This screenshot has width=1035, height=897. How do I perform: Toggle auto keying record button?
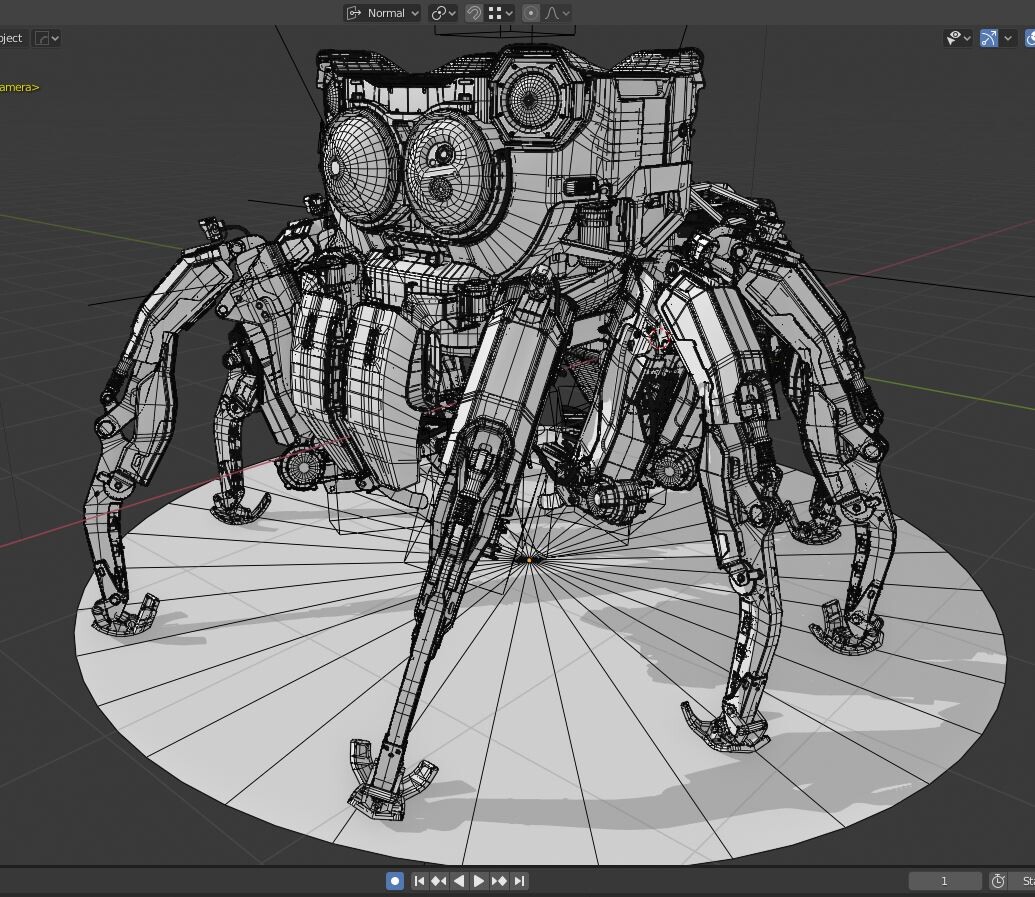coord(395,880)
